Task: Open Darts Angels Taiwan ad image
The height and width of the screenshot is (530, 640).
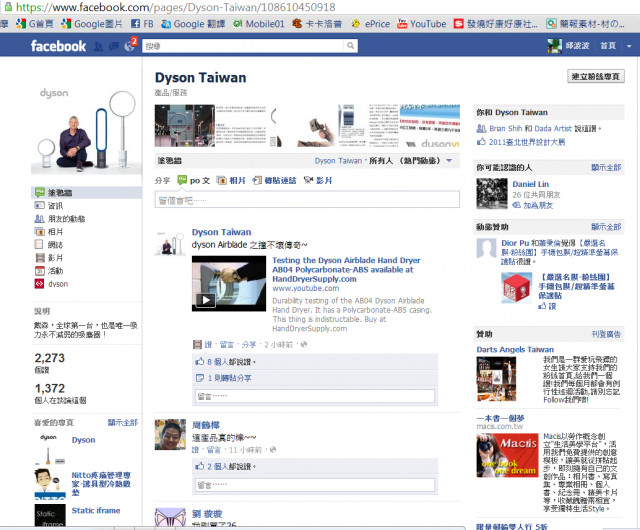Action: click(x=496, y=379)
